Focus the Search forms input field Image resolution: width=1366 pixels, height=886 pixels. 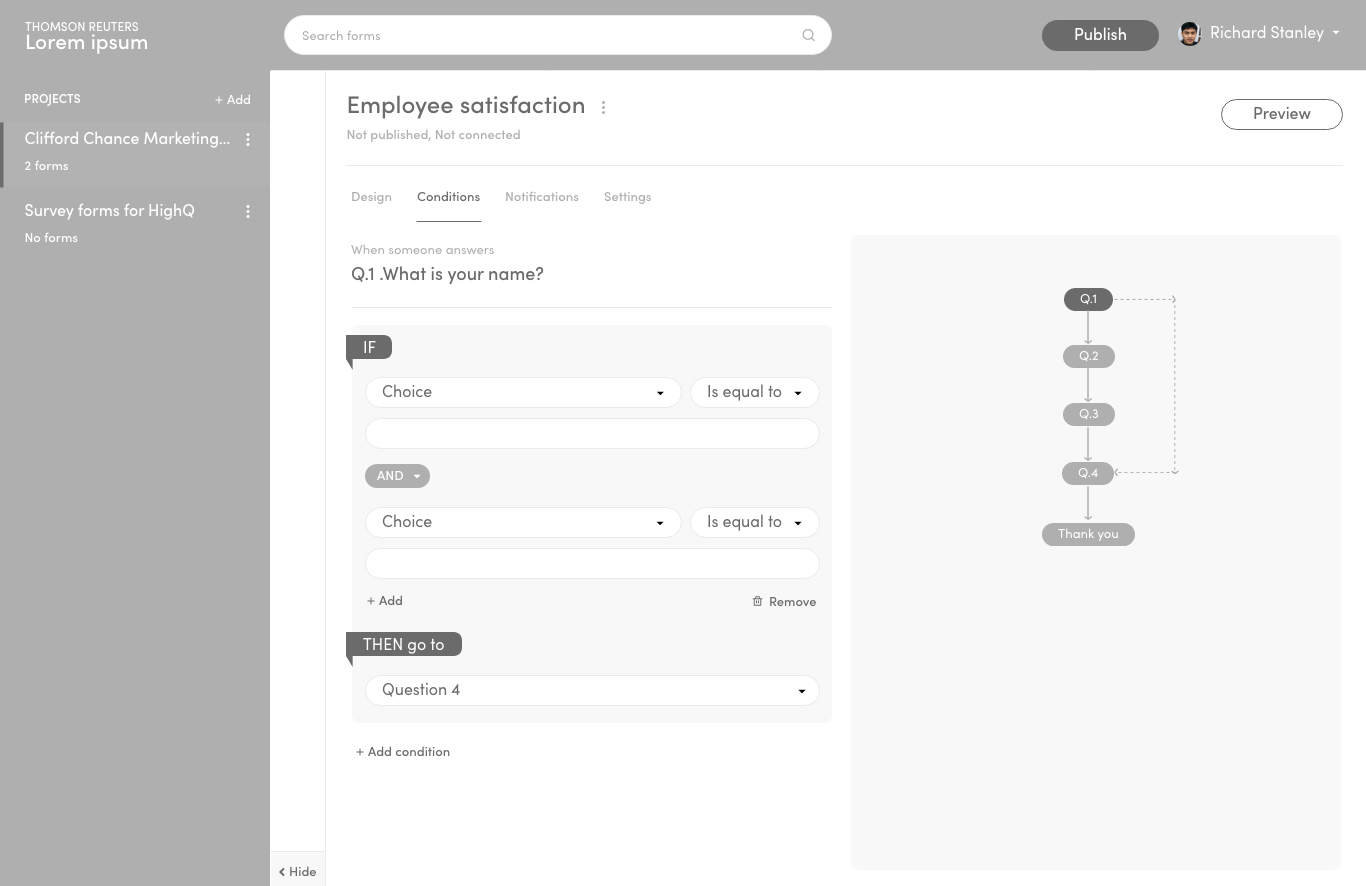[540, 35]
